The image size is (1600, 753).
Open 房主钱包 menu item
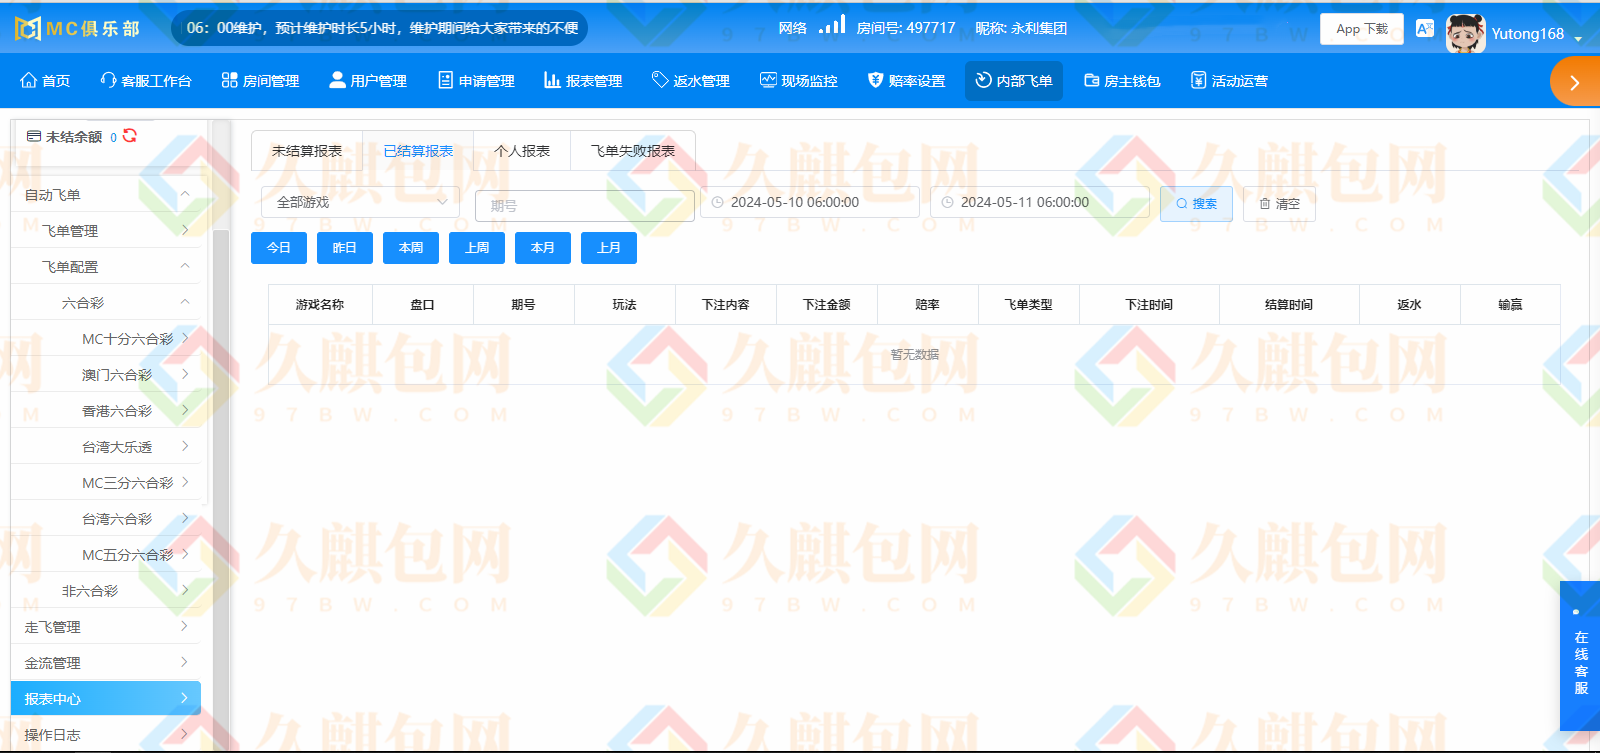point(1122,81)
